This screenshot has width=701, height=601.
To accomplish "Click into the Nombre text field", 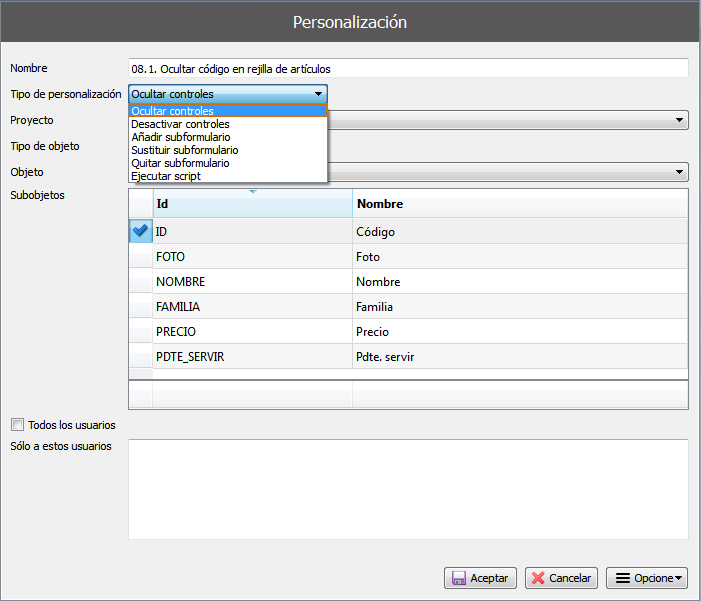I will [408, 68].
